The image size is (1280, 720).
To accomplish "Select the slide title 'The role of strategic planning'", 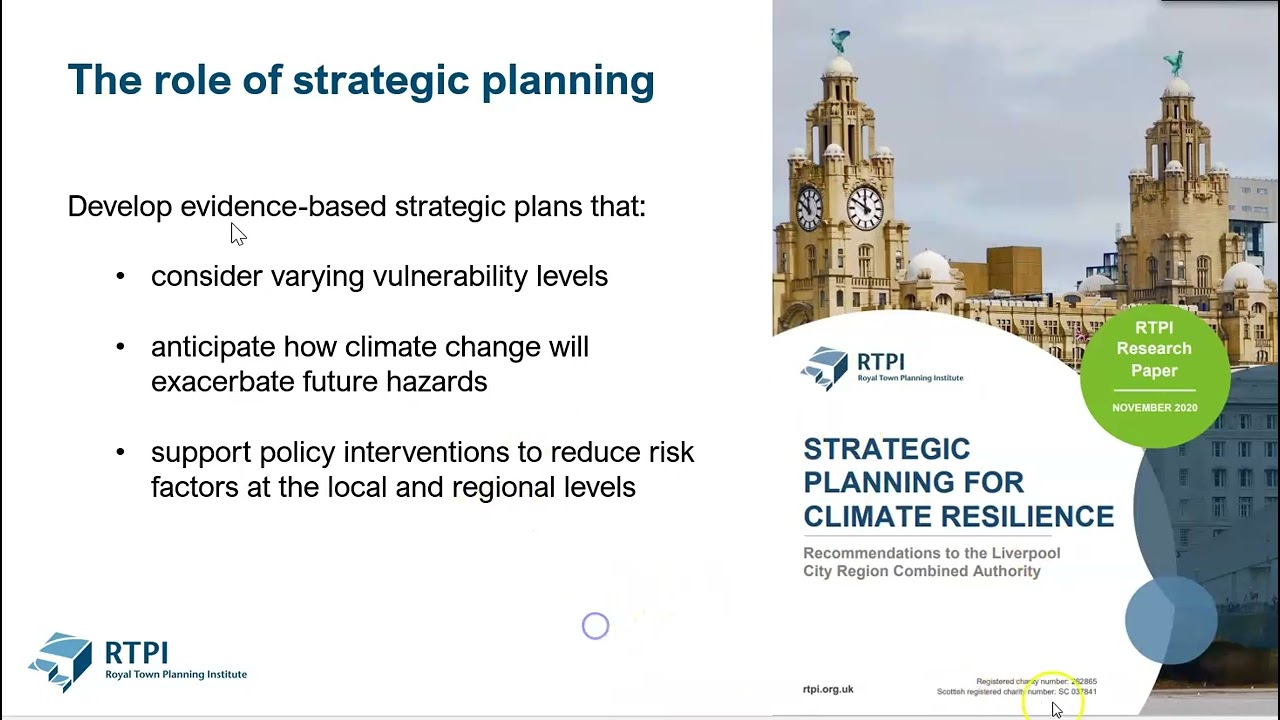I will point(361,80).
